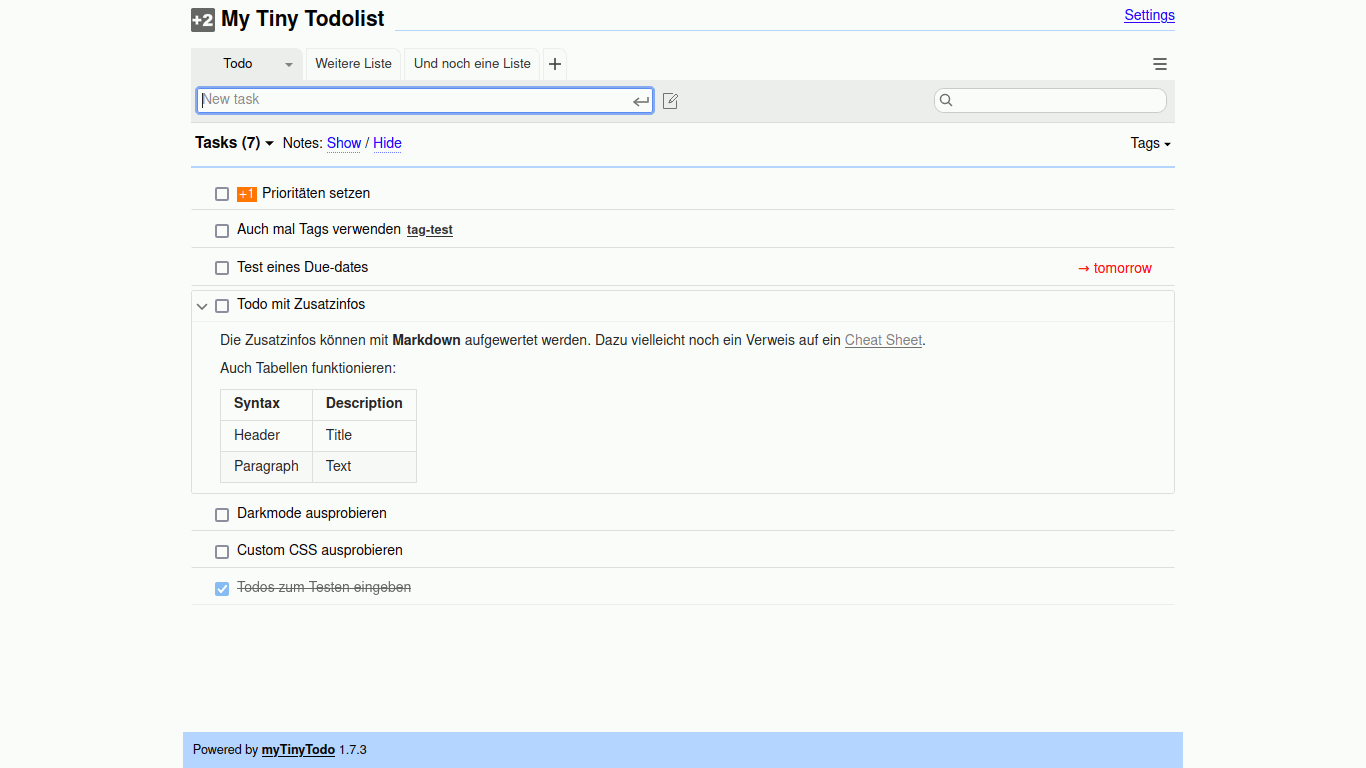Open the Settings link
The image size is (1366, 768).
1149,15
